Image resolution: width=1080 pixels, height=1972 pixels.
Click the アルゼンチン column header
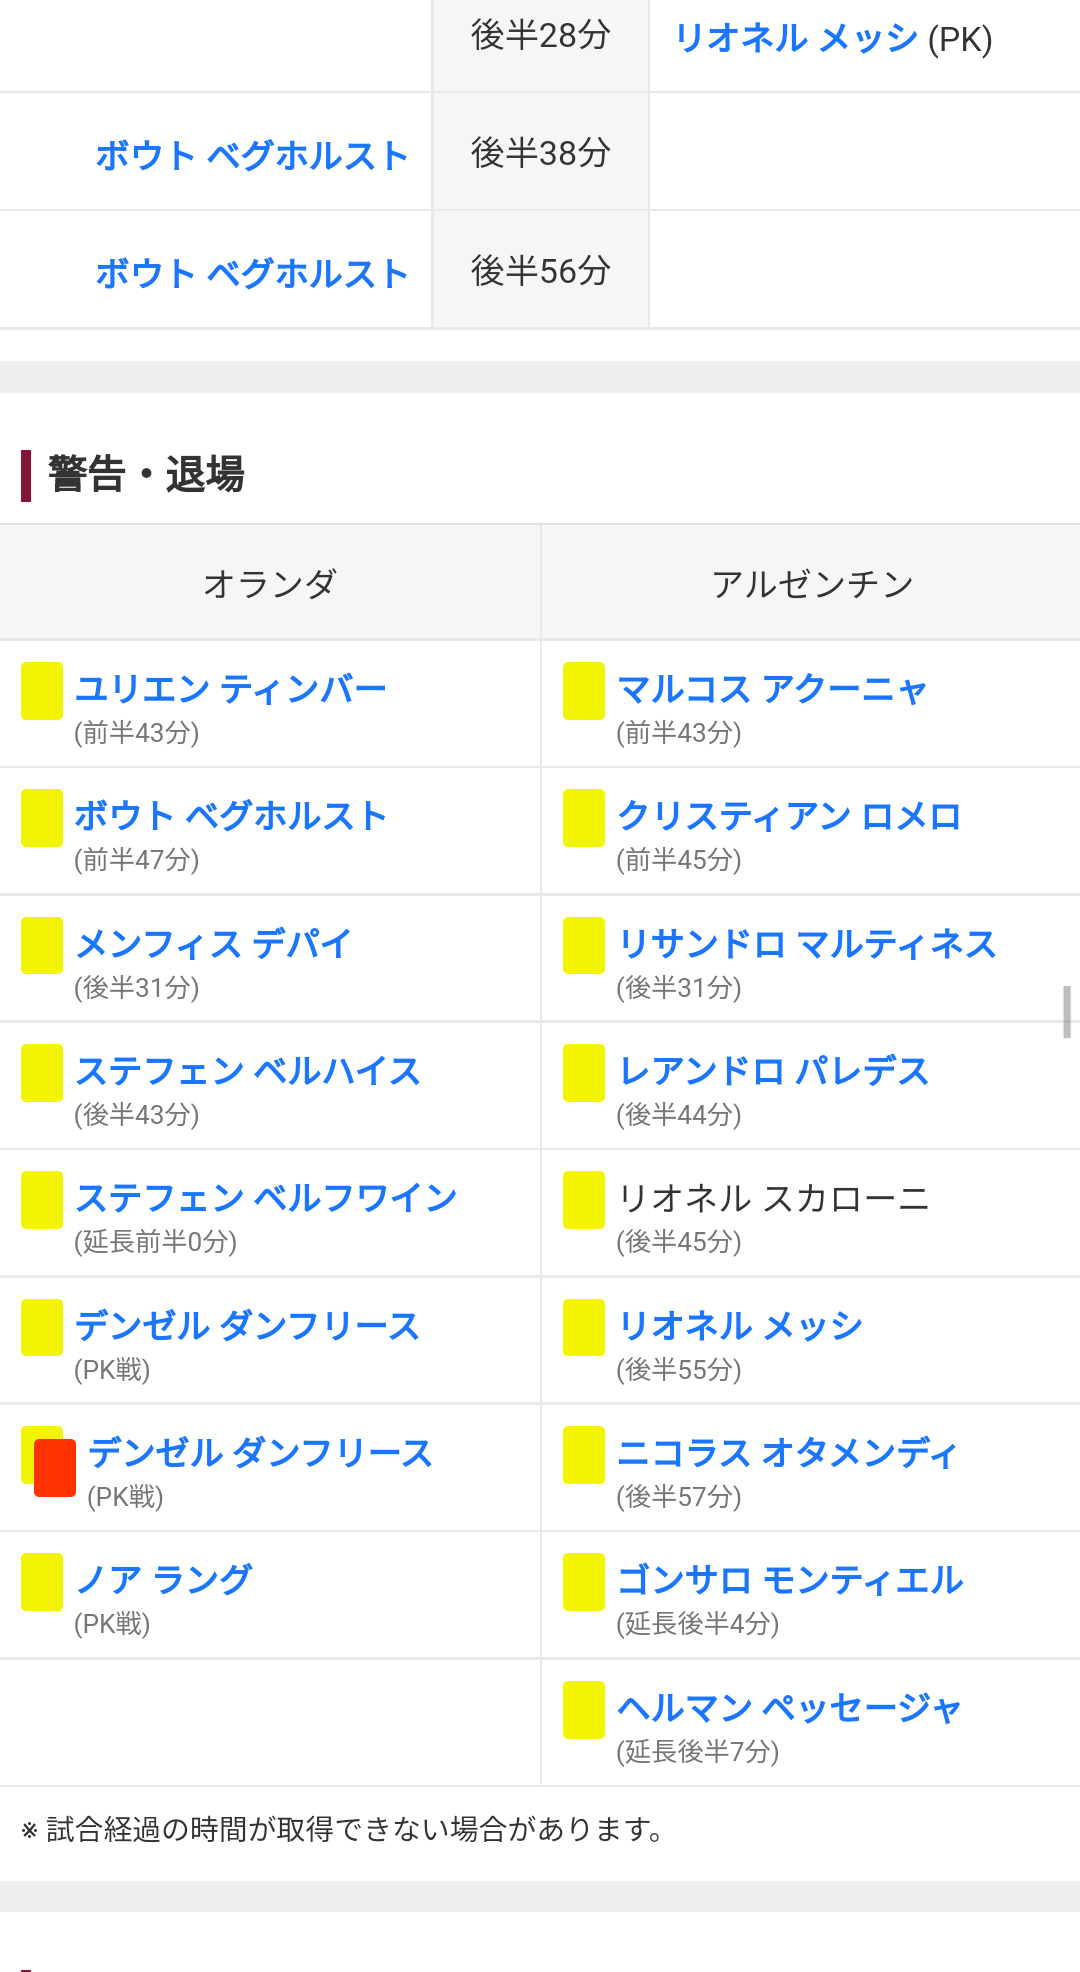pos(812,583)
